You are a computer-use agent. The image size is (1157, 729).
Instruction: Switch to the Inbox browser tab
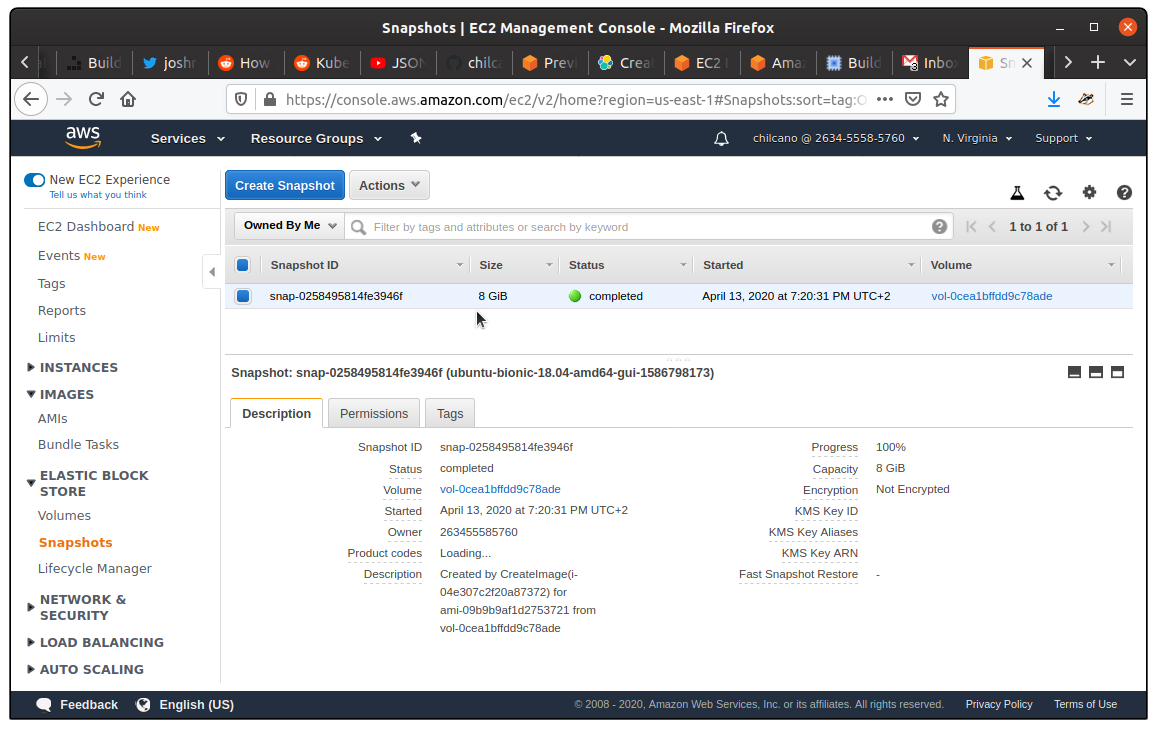[930, 63]
